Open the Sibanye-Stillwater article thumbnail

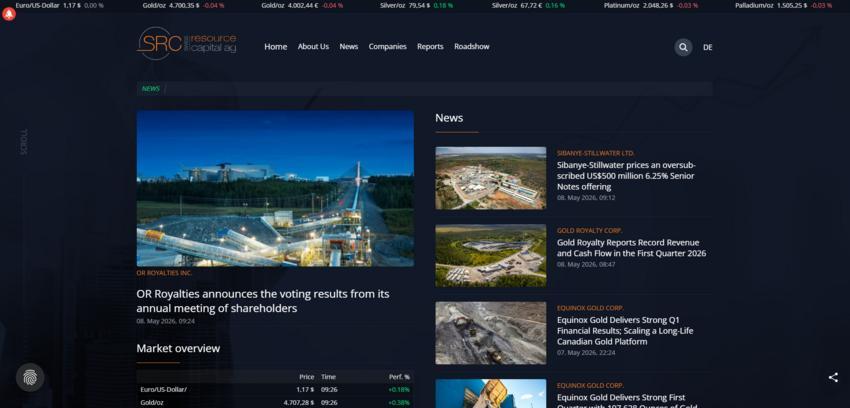(491, 178)
